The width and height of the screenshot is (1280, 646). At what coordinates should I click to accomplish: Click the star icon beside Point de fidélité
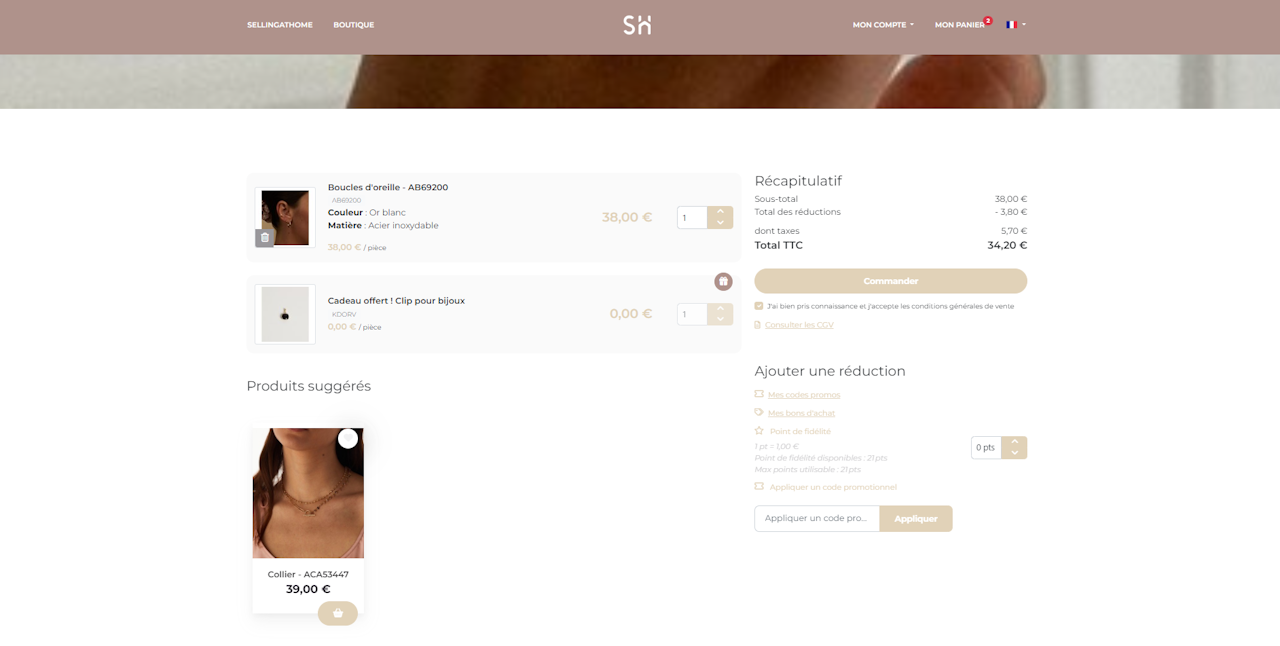tap(759, 431)
